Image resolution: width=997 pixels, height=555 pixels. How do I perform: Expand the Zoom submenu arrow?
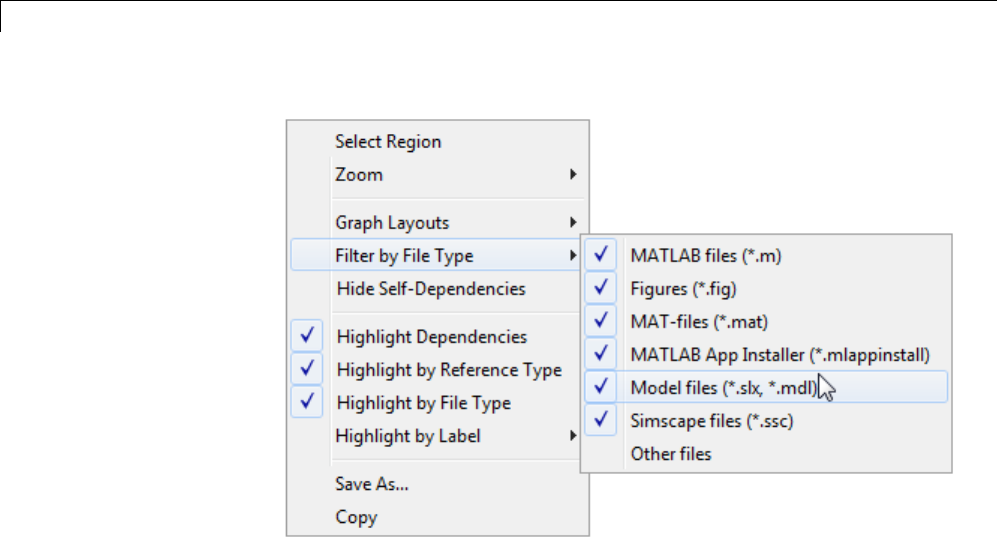point(574,174)
